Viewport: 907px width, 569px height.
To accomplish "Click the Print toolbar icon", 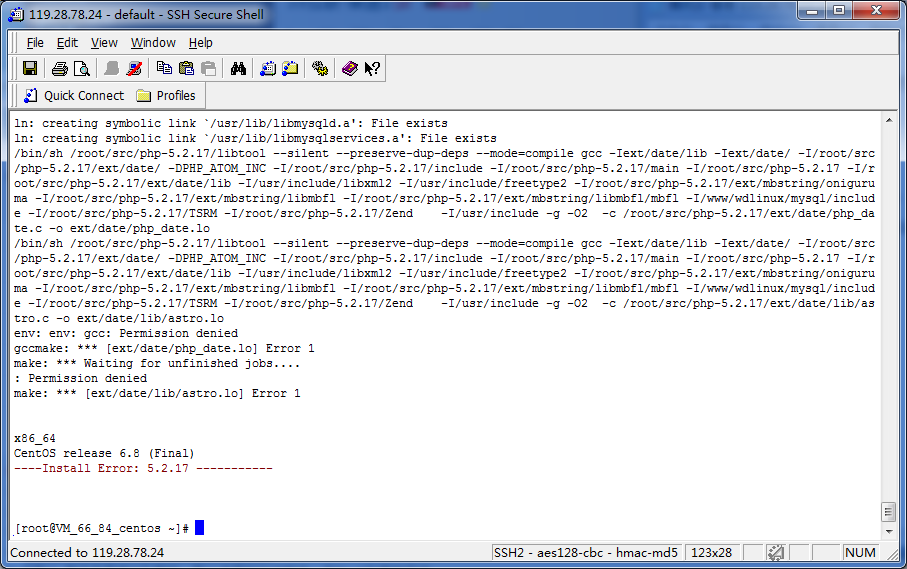I will tap(60, 69).
